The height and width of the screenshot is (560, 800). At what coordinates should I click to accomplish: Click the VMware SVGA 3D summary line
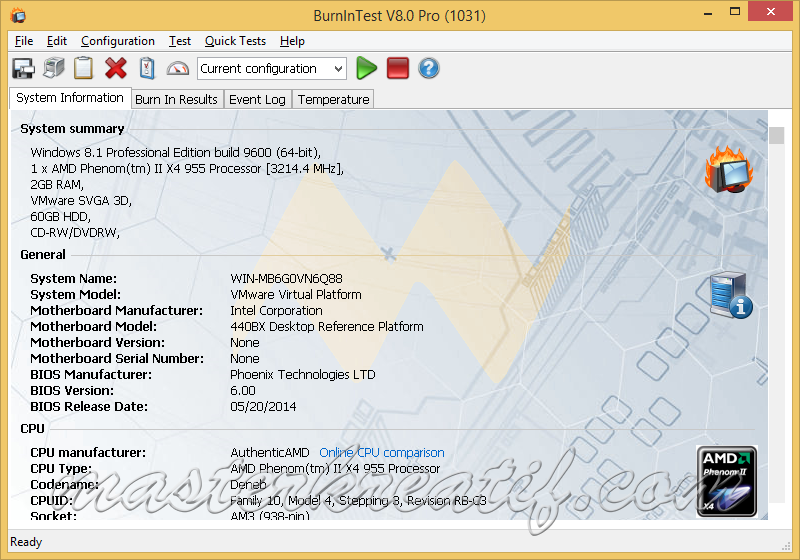pyautogui.click(x=81, y=200)
